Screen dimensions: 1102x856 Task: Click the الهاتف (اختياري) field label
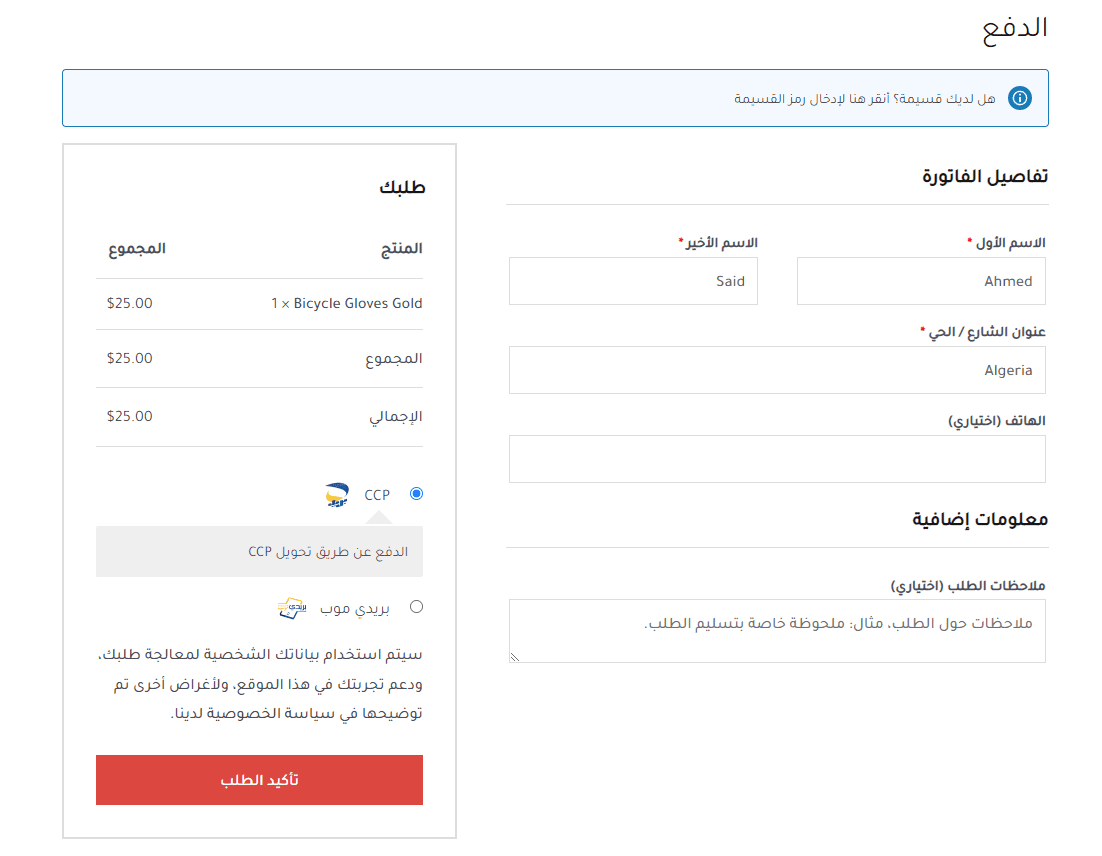click(996, 421)
